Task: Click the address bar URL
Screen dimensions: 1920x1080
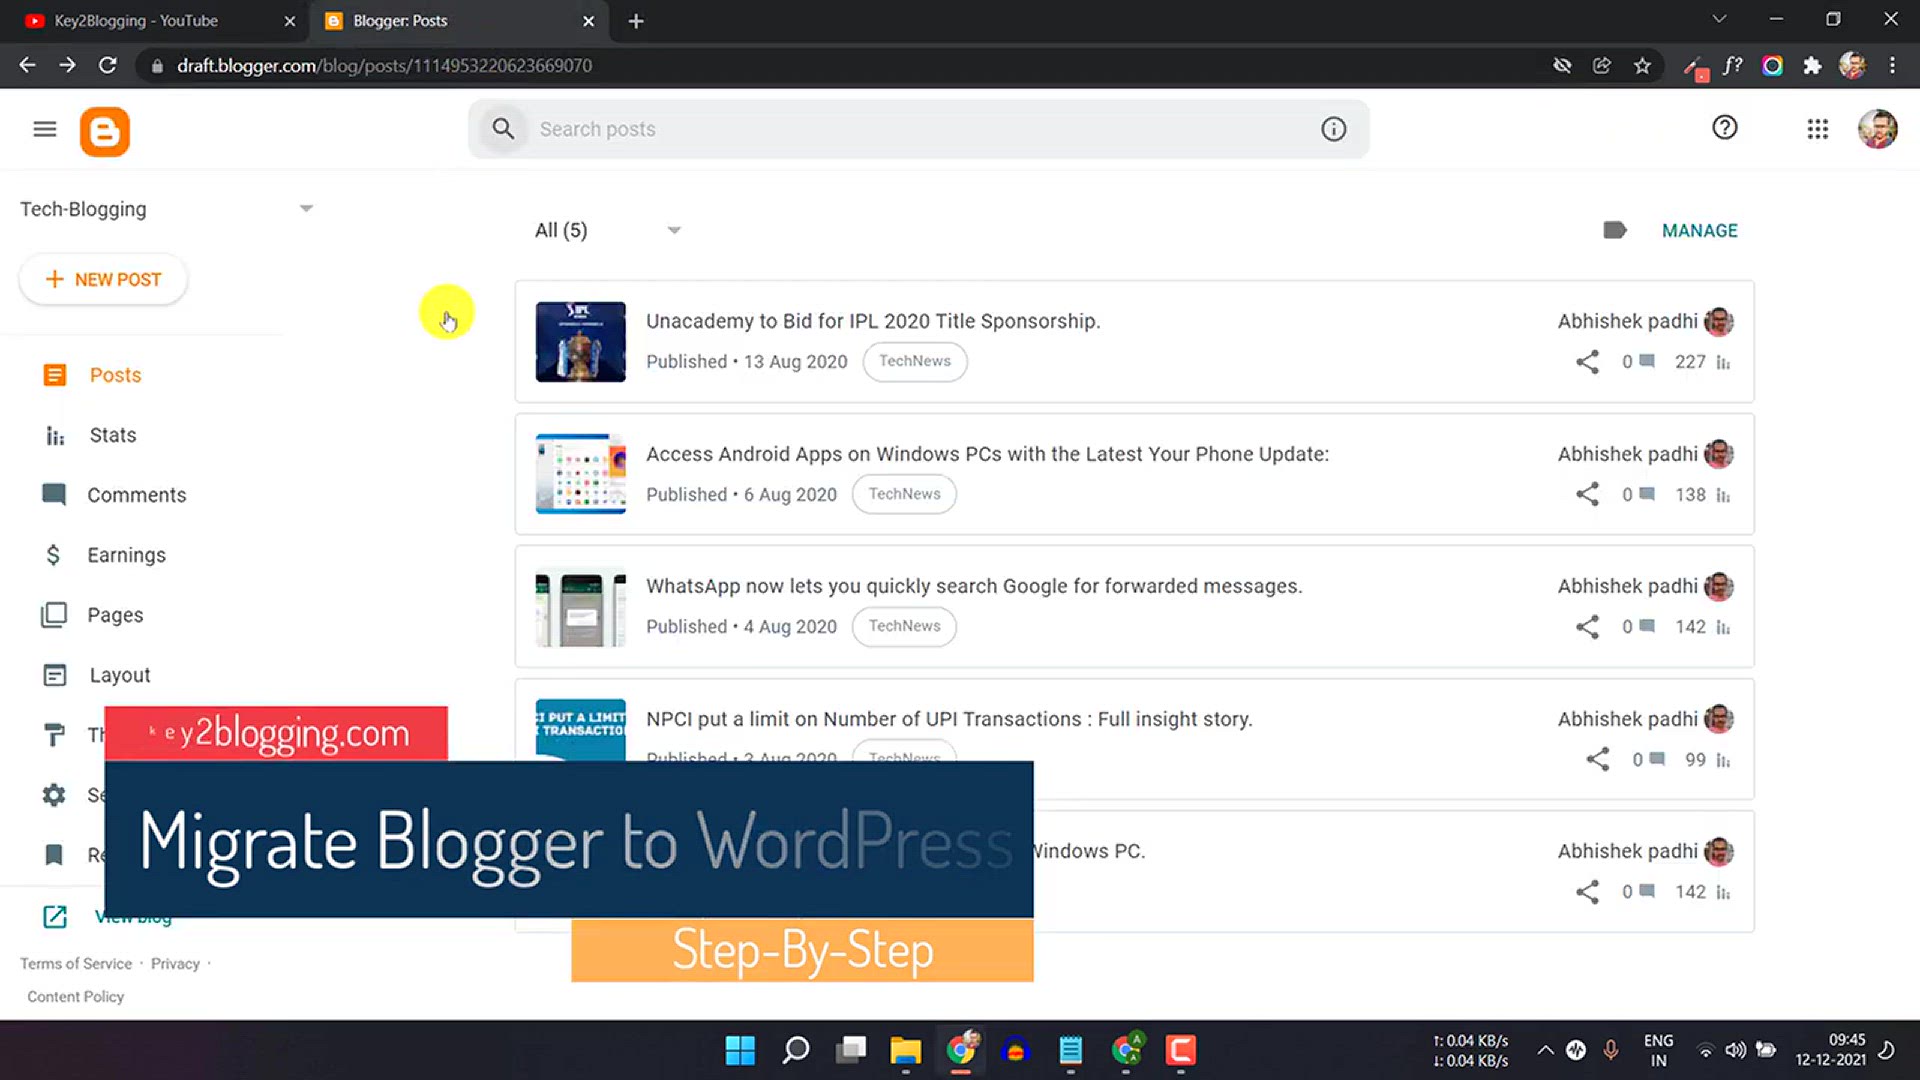Action: [384, 66]
